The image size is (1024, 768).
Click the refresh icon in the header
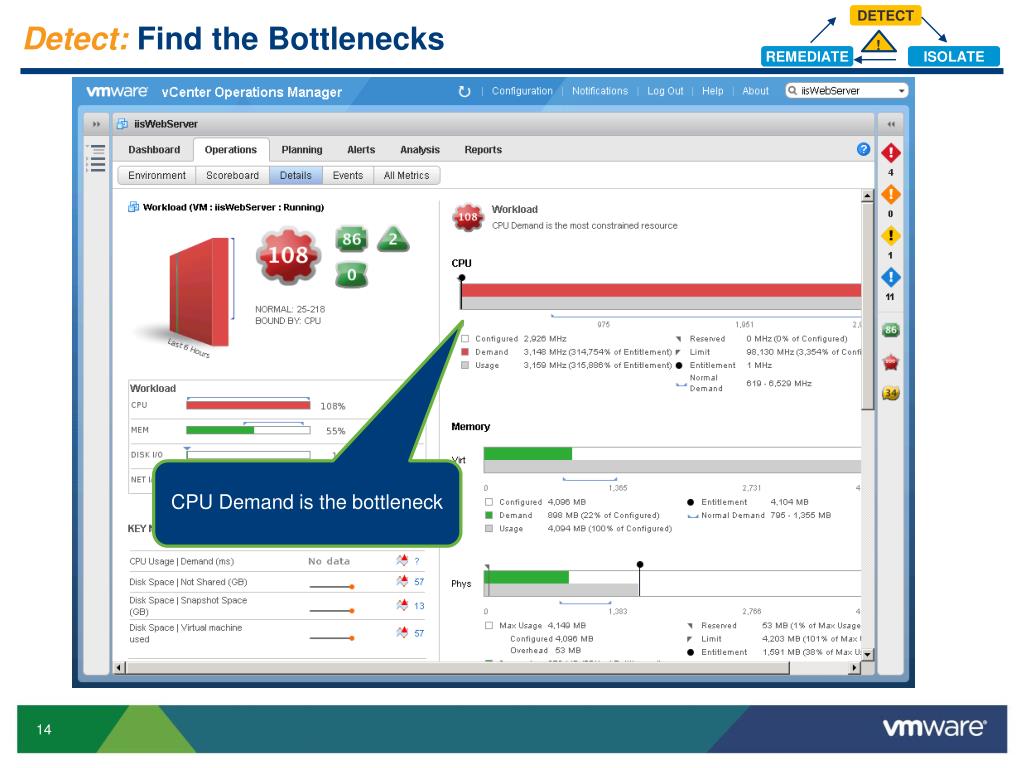[464, 91]
